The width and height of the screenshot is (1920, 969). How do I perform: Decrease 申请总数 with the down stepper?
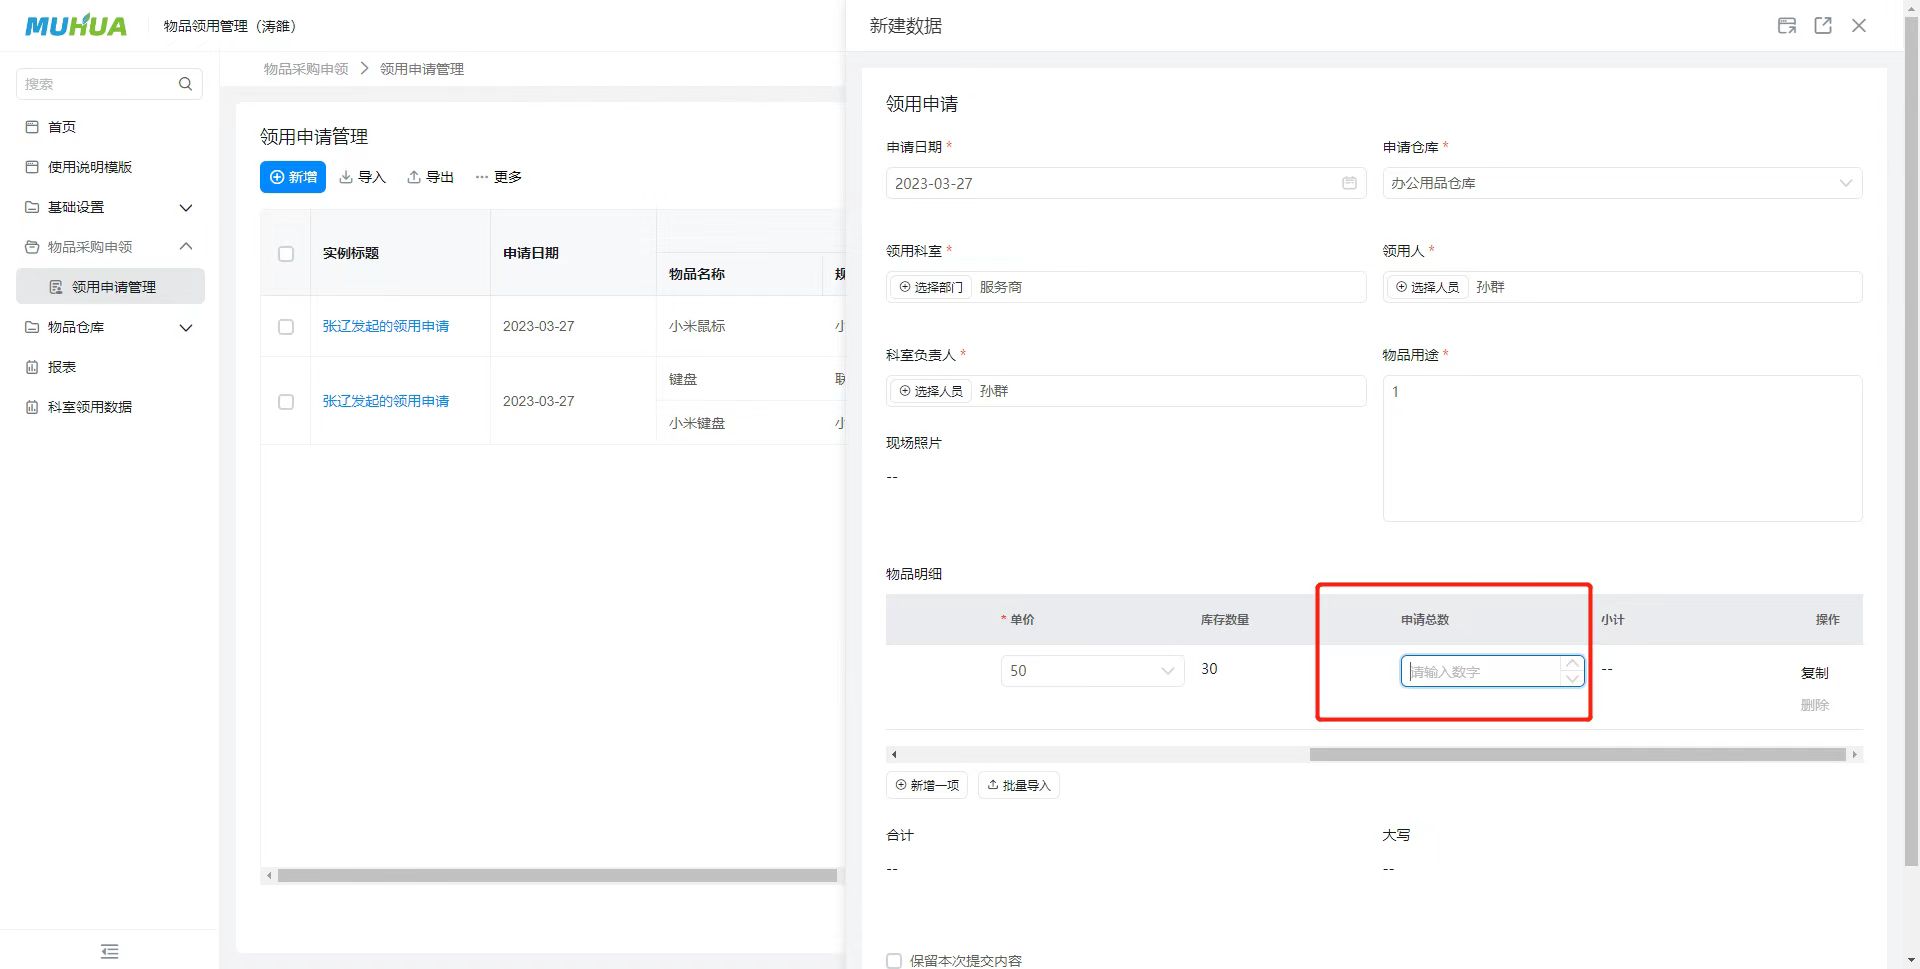click(x=1572, y=679)
